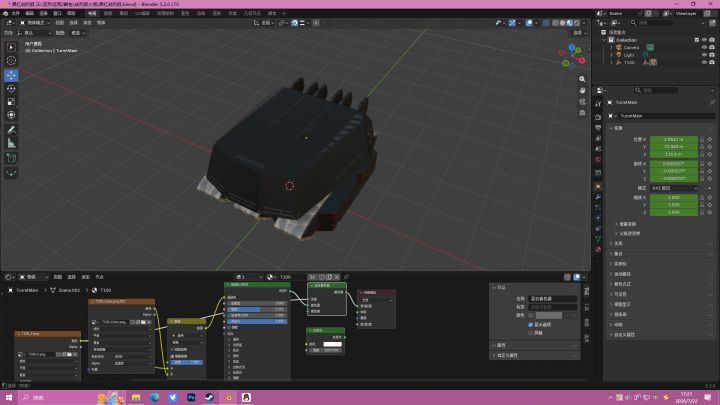
Task: Select the Cursor tool in viewport toolbar
Action: [x=11, y=61]
